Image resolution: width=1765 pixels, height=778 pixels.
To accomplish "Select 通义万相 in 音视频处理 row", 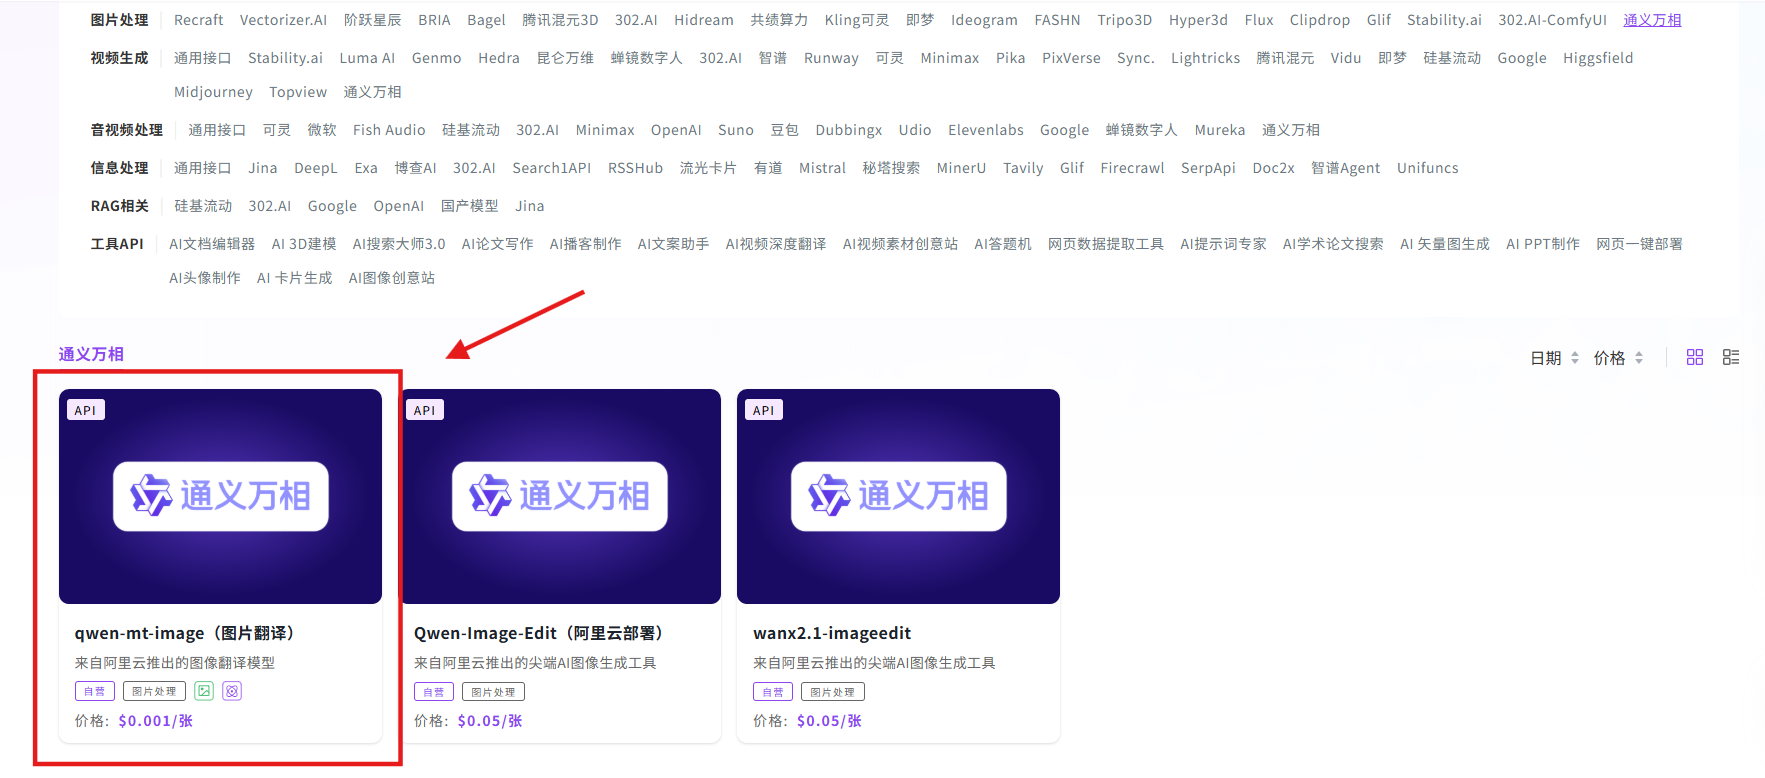I will (1291, 130).
